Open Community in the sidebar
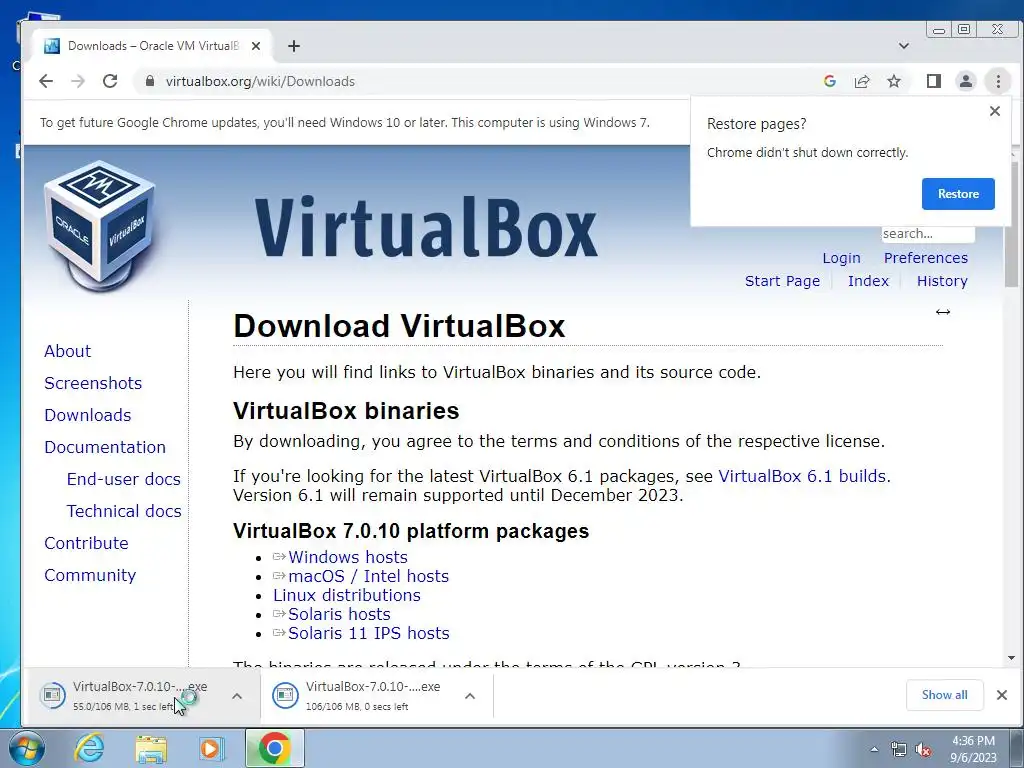1024x768 pixels. pyautogui.click(x=90, y=575)
